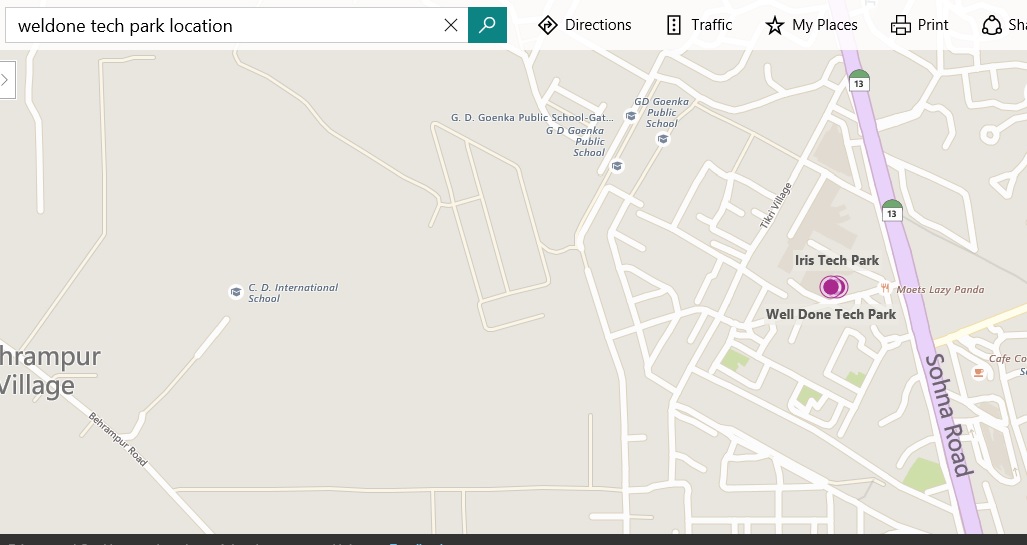The width and height of the screenshot is (1027, 545).
Task: Toggle the Traffic layer on the map
Action: pos(698,25)
